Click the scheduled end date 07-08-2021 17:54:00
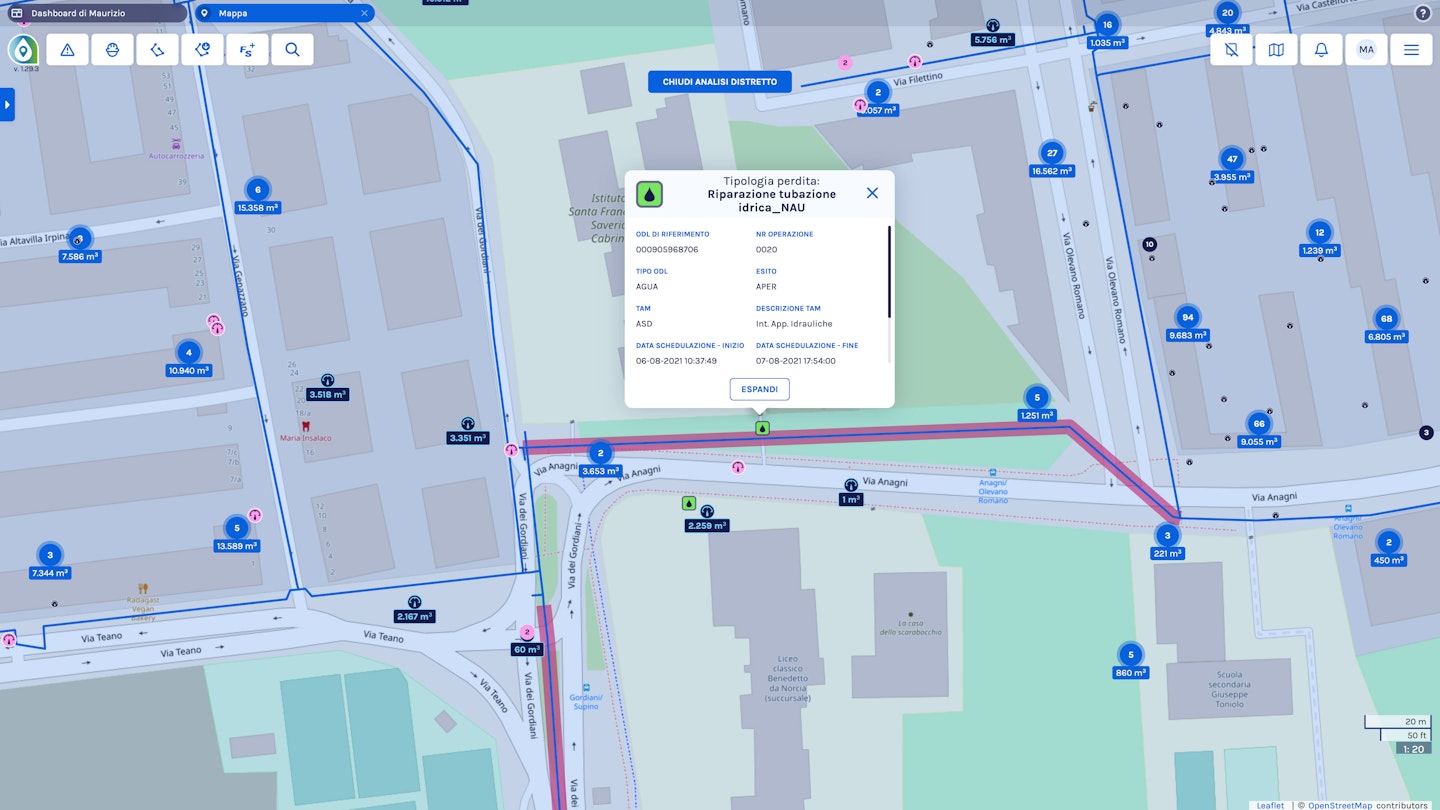This screenshot has height=810, width=1440. (x=796, y=361)
